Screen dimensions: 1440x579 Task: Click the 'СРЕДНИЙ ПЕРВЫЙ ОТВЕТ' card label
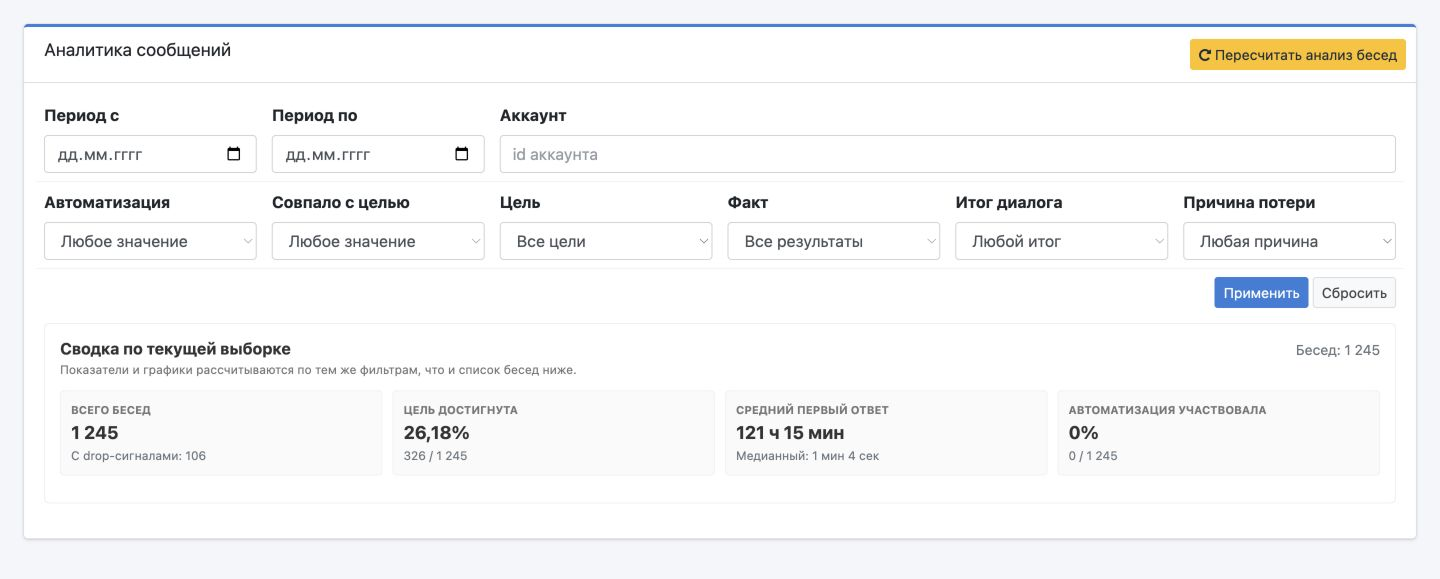(x=812, y=410)
